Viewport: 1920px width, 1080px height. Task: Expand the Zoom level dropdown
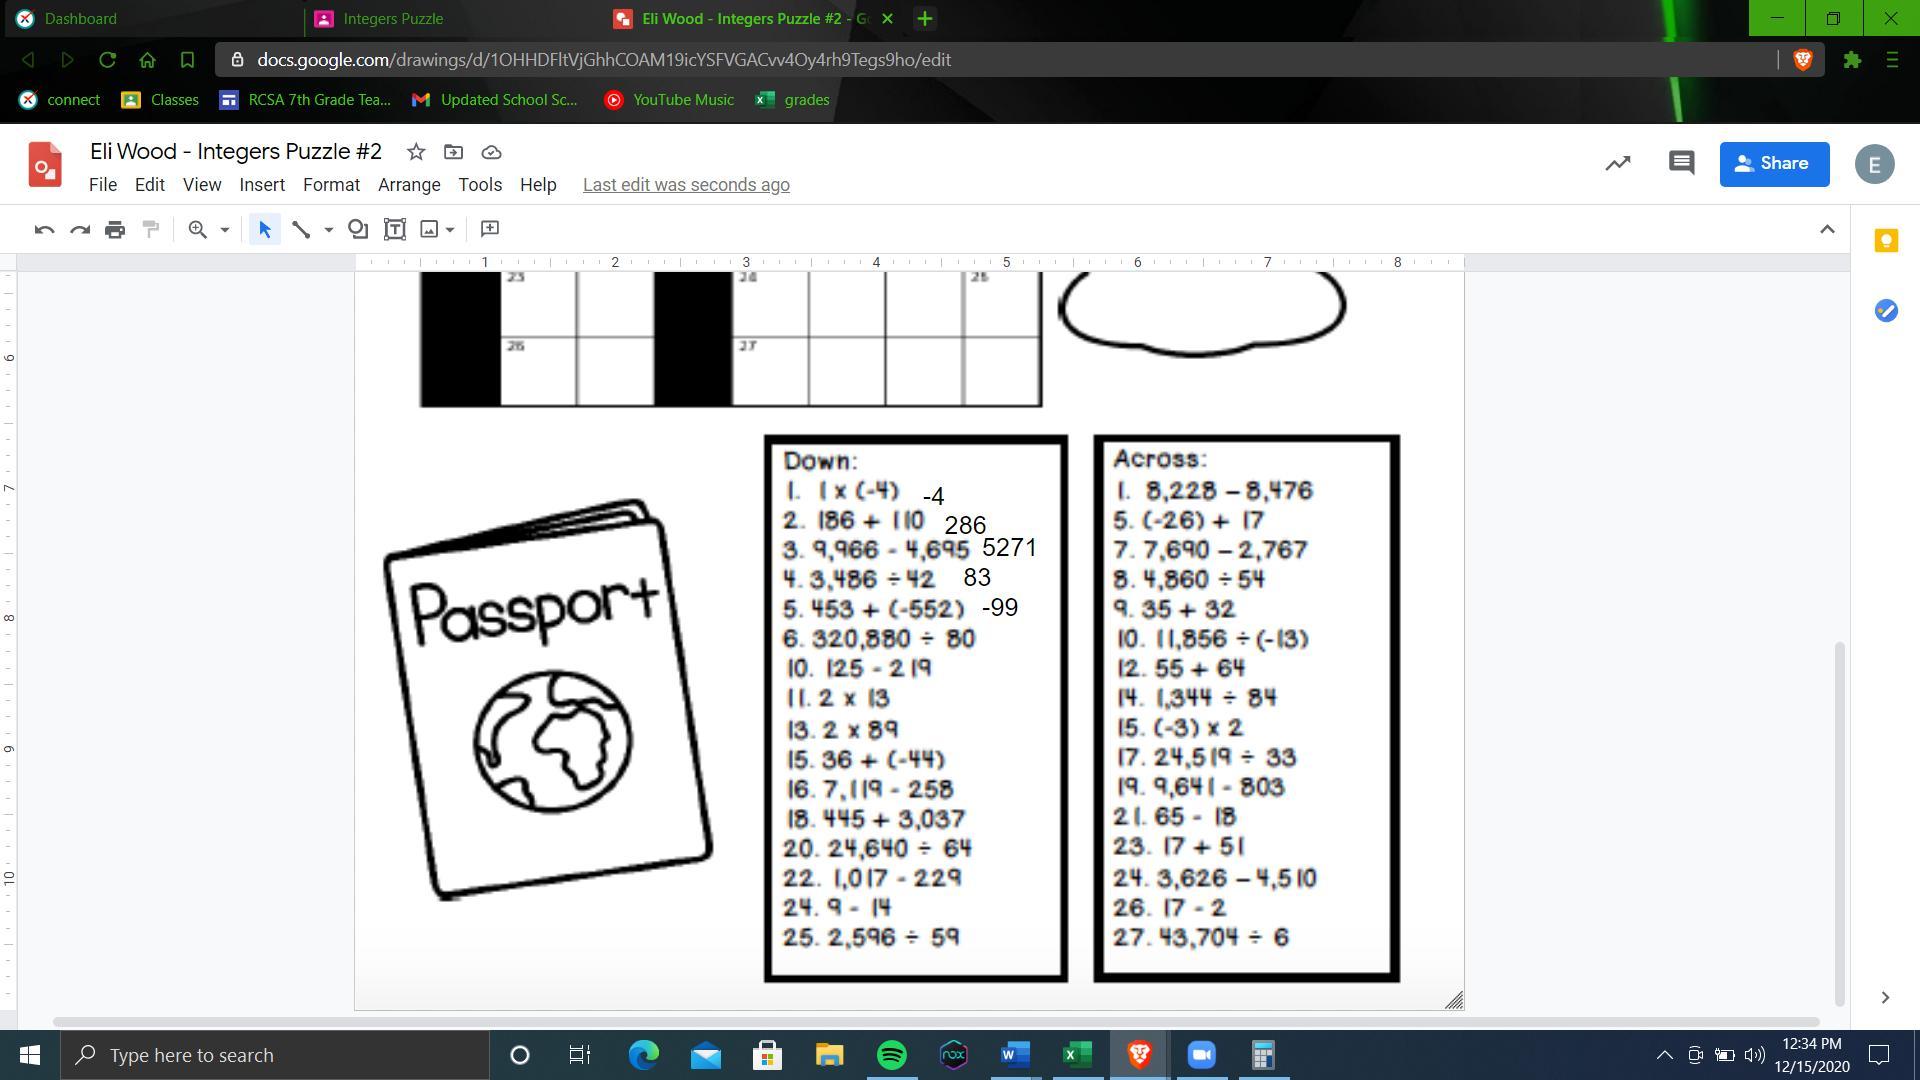[x=224, y=229]
